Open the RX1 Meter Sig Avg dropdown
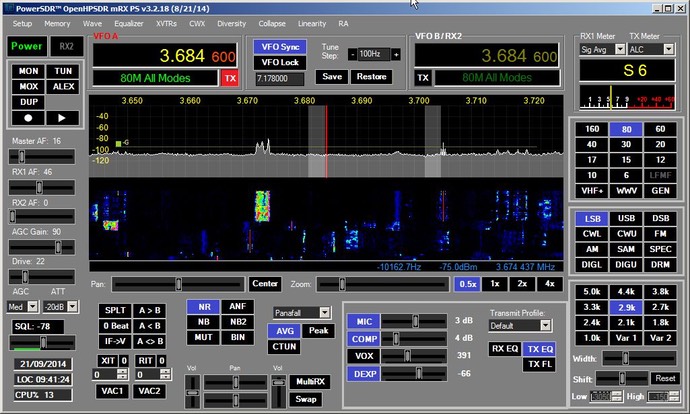Screen dimensions: 690x414 620,49
